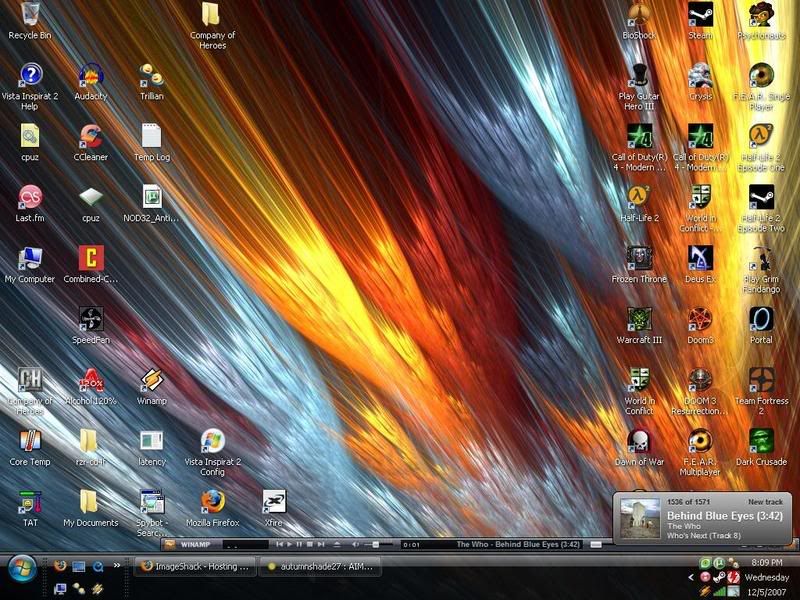The width and height of the screenshot is (800, 600).
Task: Open F.E.A.R. Single Player shortcut
Action: point(761,87)
